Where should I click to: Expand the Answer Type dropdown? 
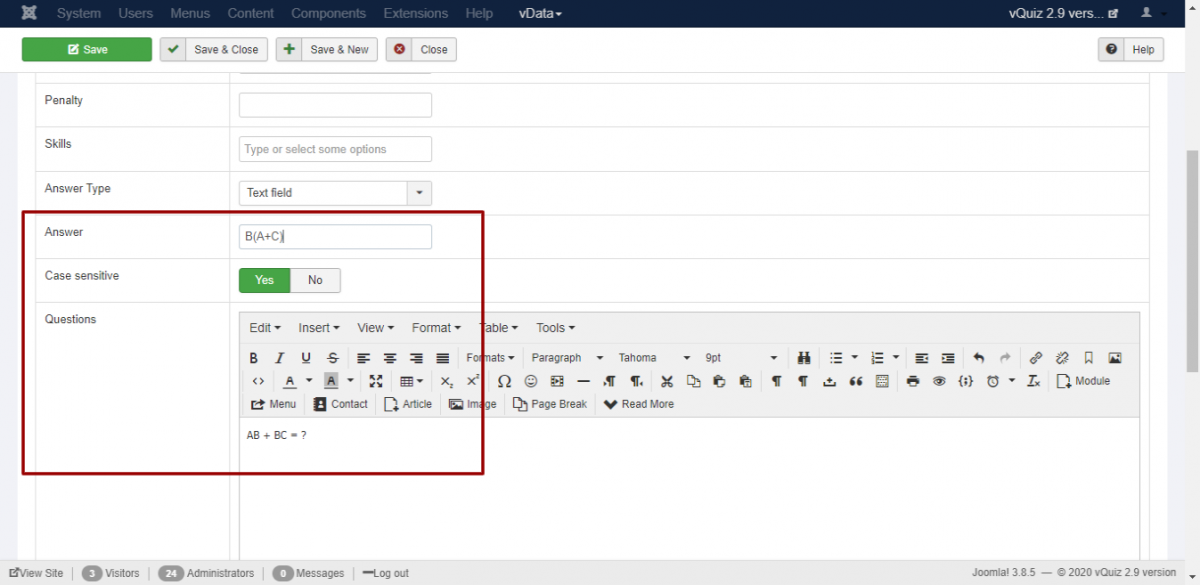(x=419, y=193)
